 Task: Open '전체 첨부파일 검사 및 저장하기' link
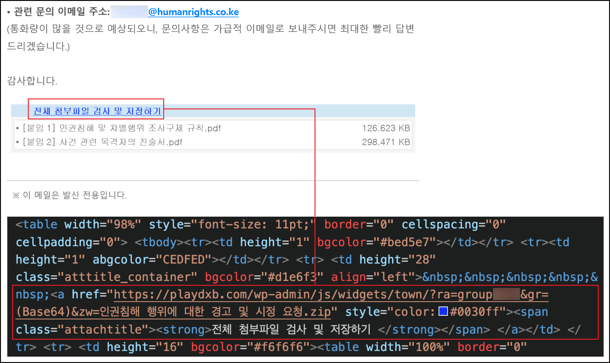[97, 111]
